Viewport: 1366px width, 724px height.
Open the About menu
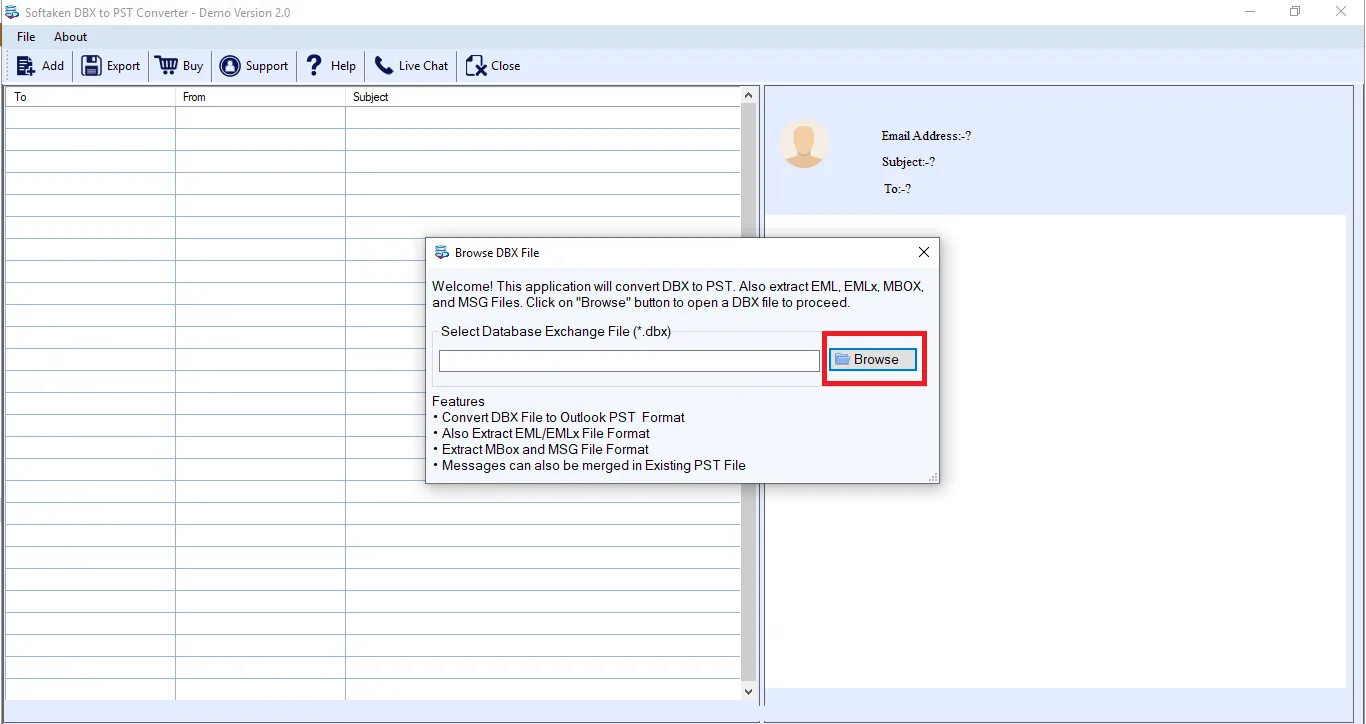(71, 37)
